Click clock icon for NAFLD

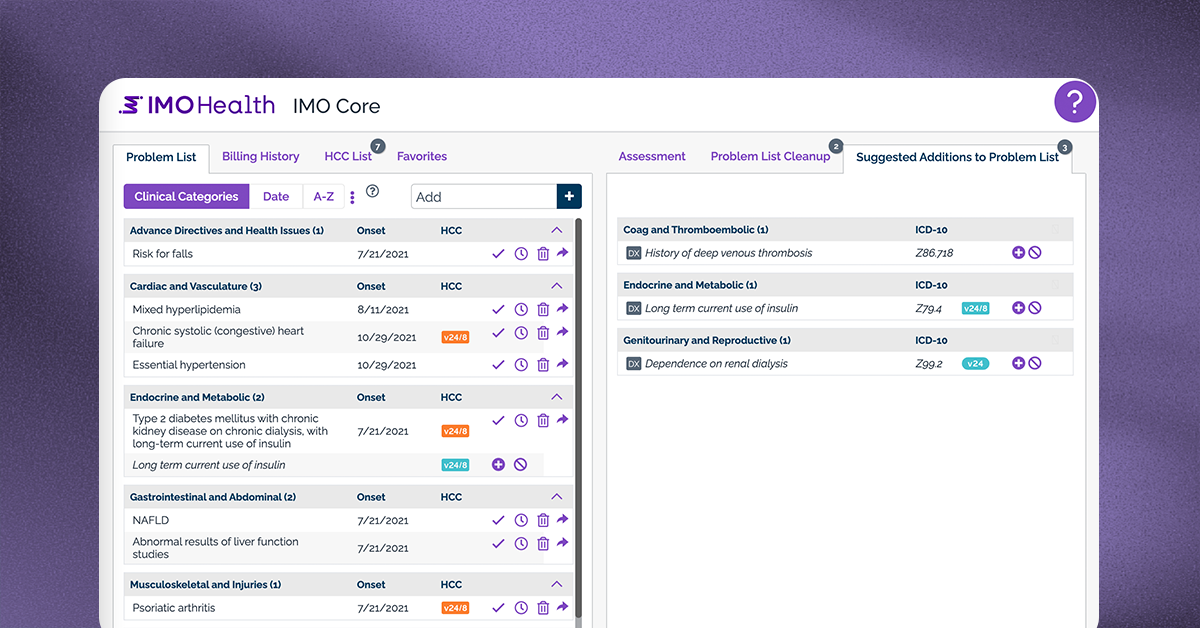(521, 520)
